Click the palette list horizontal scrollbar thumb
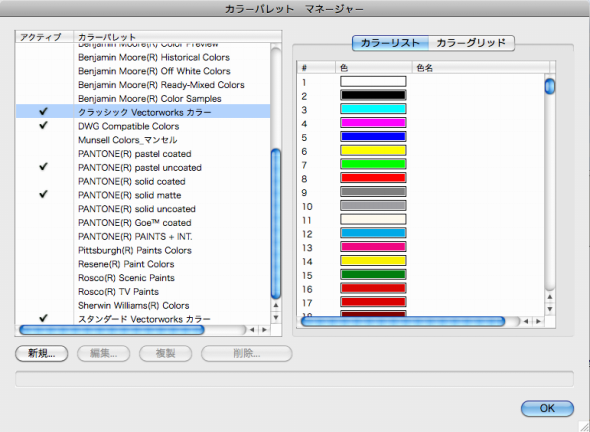Image resolution: width=590 pixels, height=432 pixels. 111,330
